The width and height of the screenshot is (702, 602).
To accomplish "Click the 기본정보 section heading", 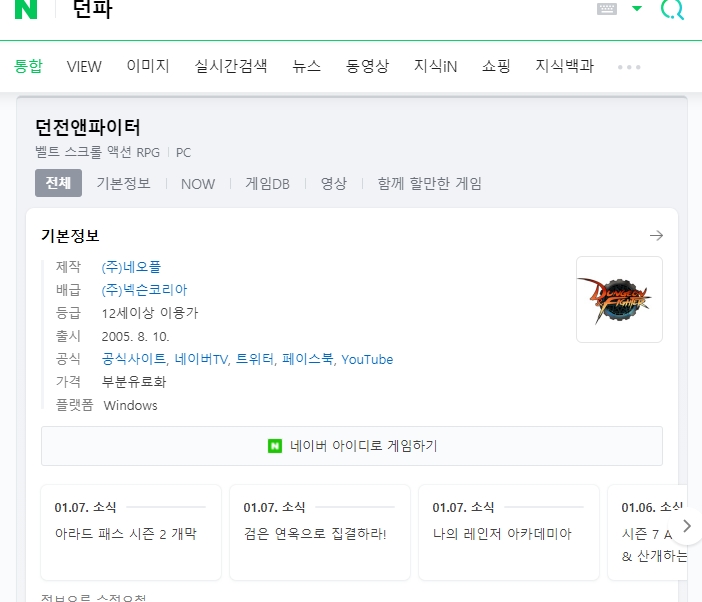I will click(x=70, y=235).
